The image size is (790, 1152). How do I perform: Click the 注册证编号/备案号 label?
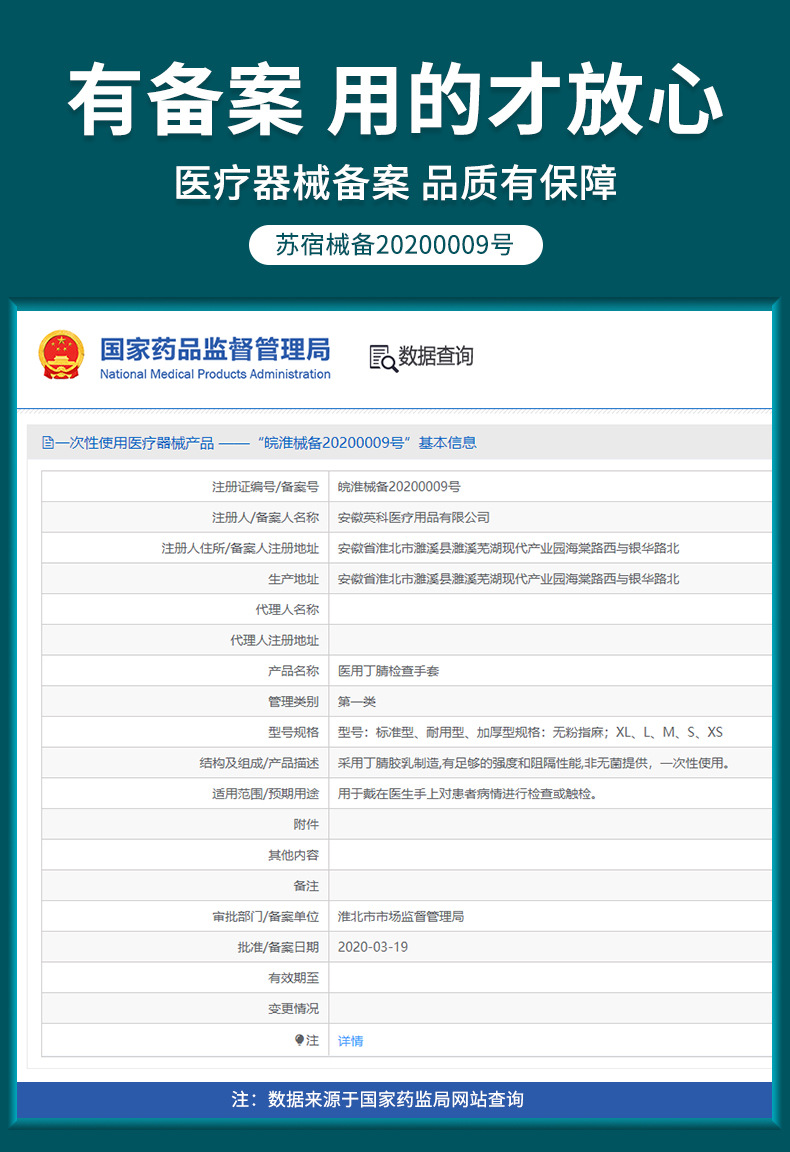(x=265, y=486)
